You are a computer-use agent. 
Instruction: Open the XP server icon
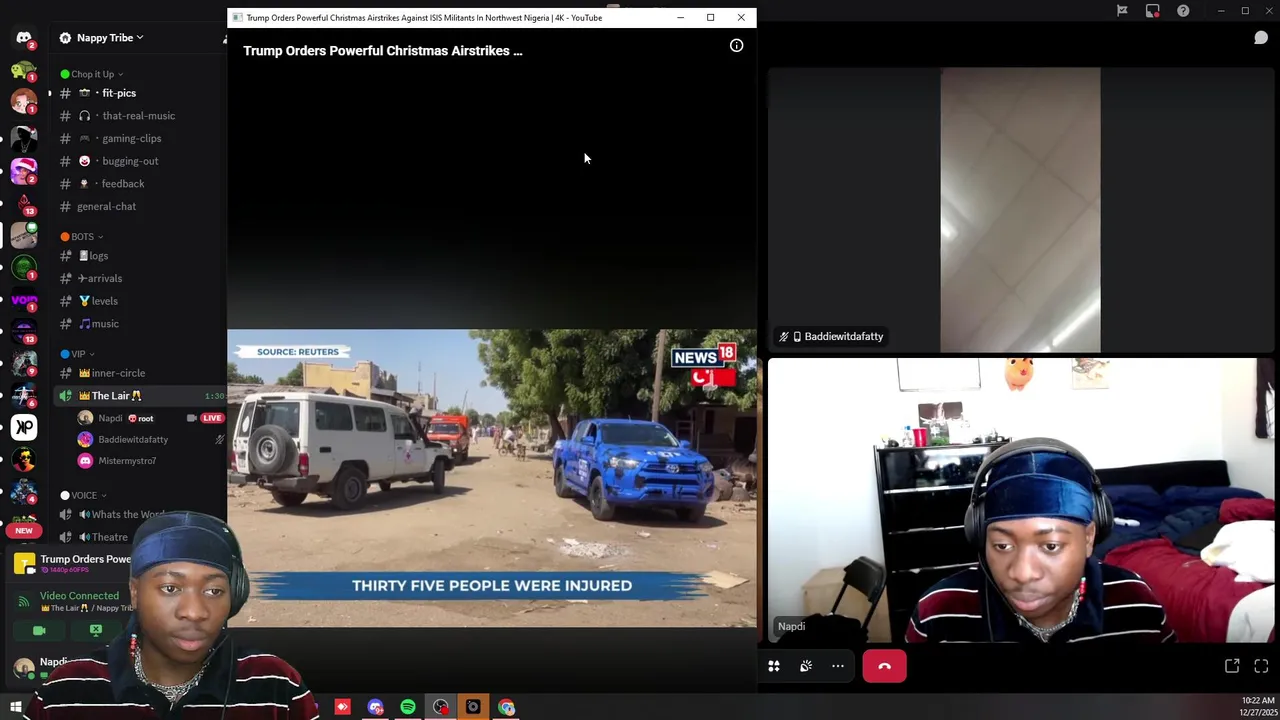click(x=23, y=427)
